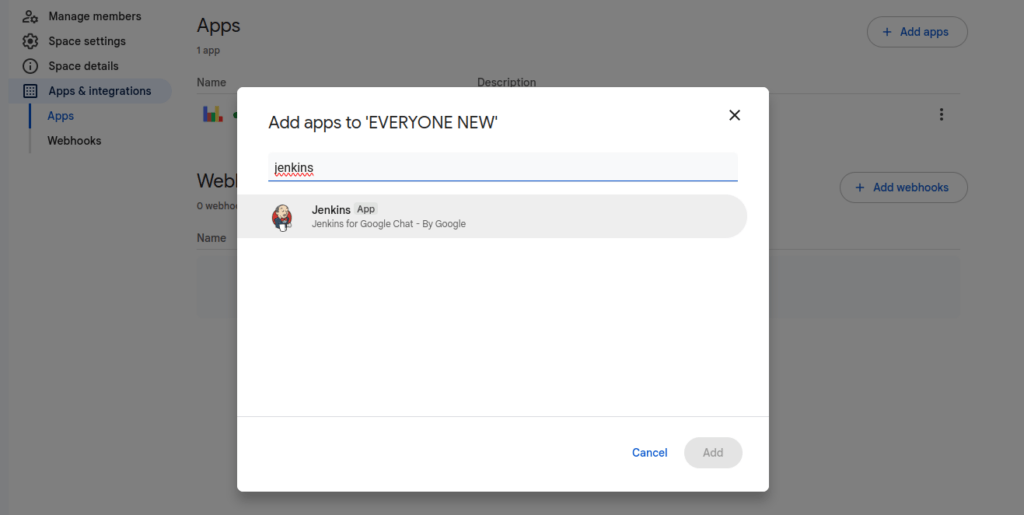Click the colored bar chart app icon
The height and width of the screenshot is (515, 1024).
click(x=212, y=114)
